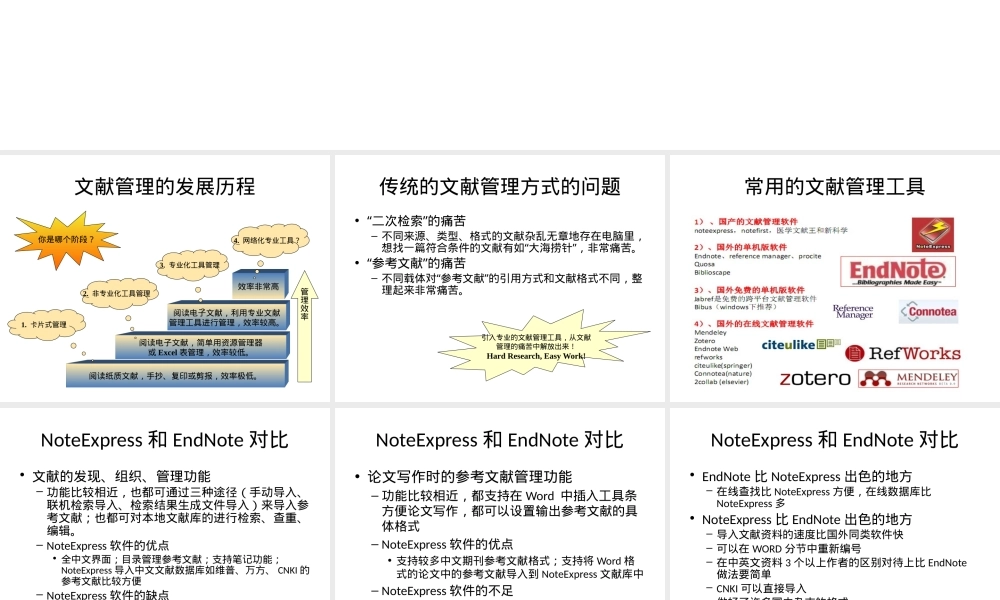Screen dimensions: 1000x600
Task: Click the NoteExpress red logo icon
Action: click(x=932, y=234)
